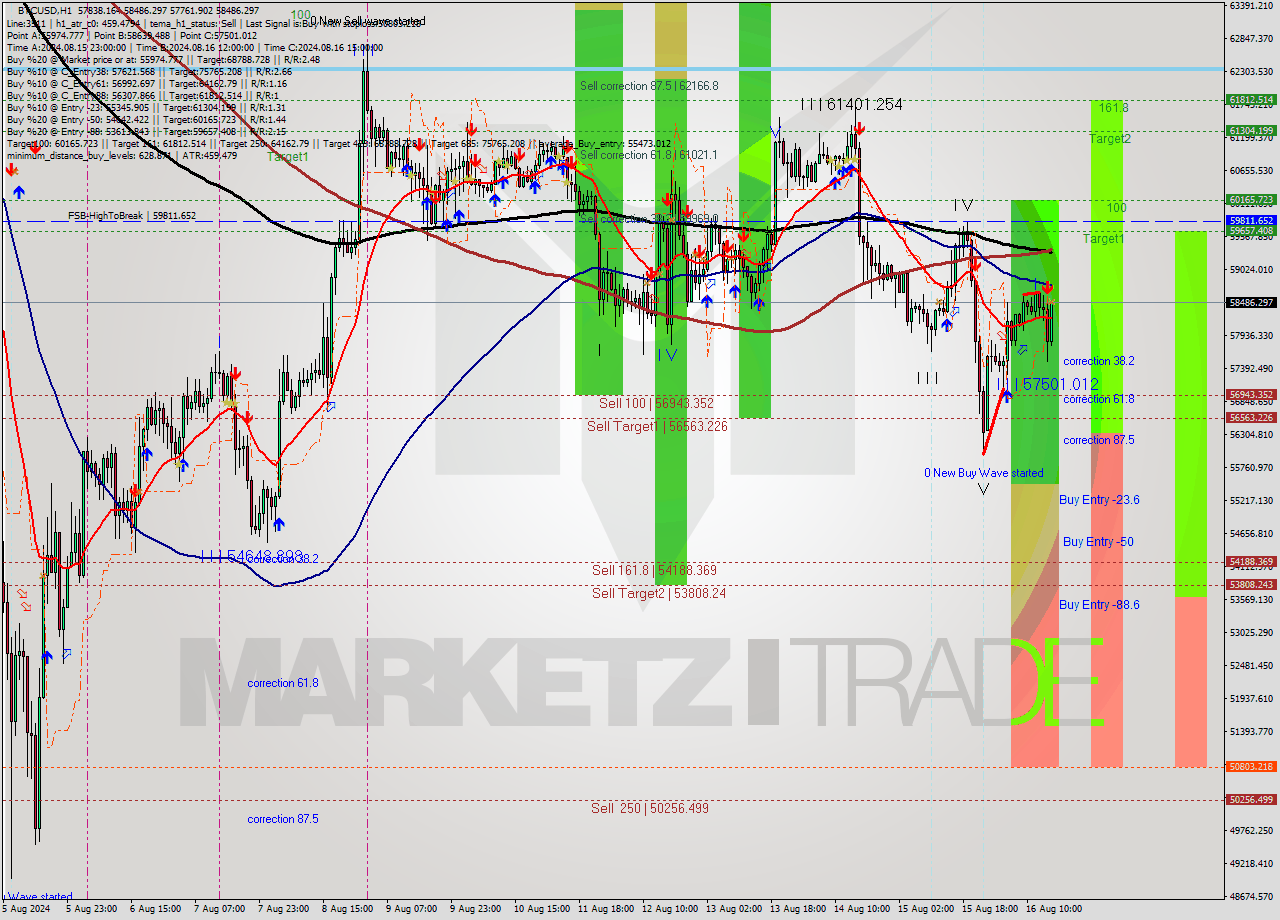Click the 59657.408 price tag
The height and width of the screenshot is (920, 1280).
coord(1251,231)
